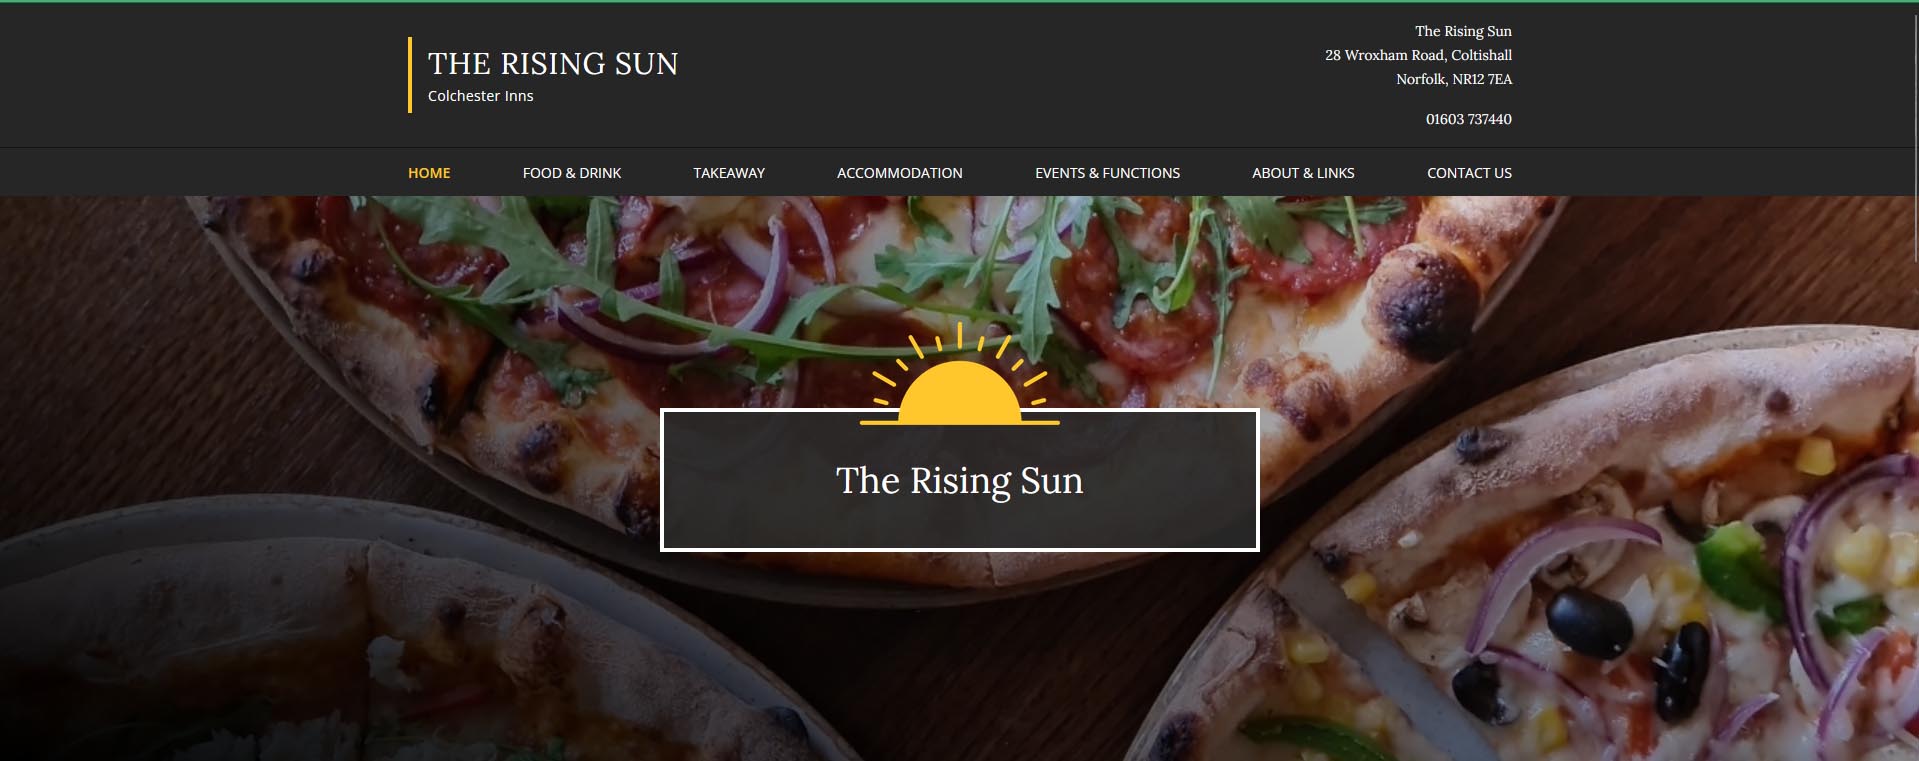Viewport: 1919px width, 761px height.
Task: Click the 28 Wroxham Road address line
Action: coord(1418,55)
